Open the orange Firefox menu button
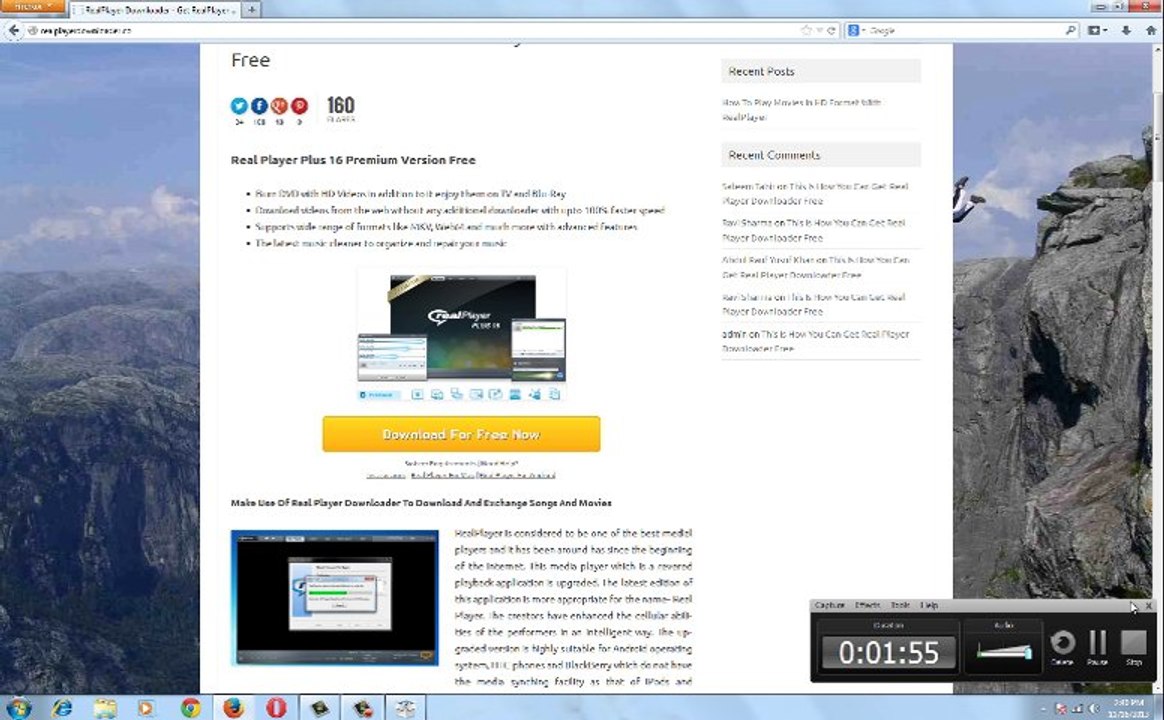This screenshot has width=1164, height=720. pos(33,7)
